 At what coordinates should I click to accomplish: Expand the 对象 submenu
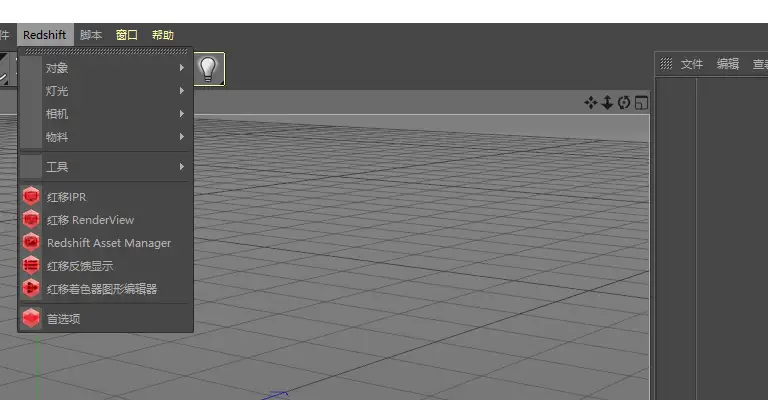pos(105,68)
